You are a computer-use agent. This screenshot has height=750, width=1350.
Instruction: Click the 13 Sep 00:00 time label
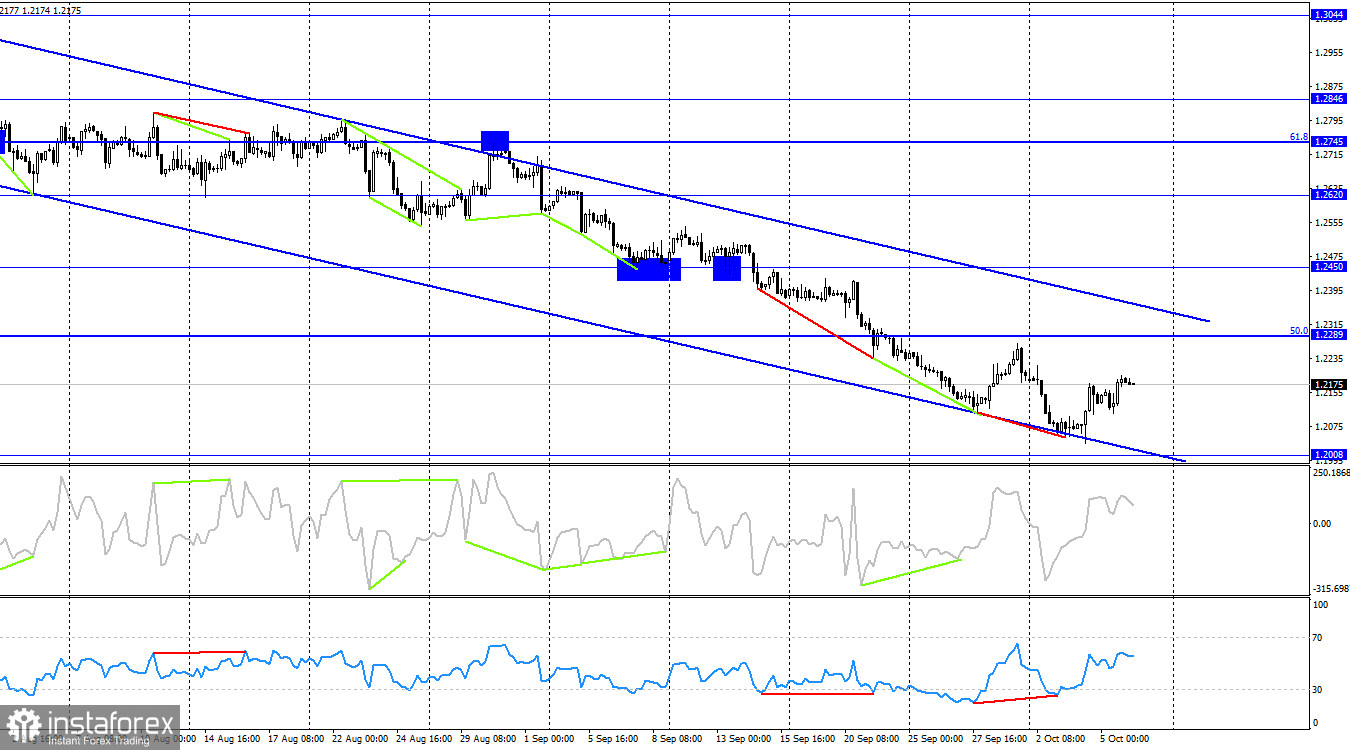(745, 739)
